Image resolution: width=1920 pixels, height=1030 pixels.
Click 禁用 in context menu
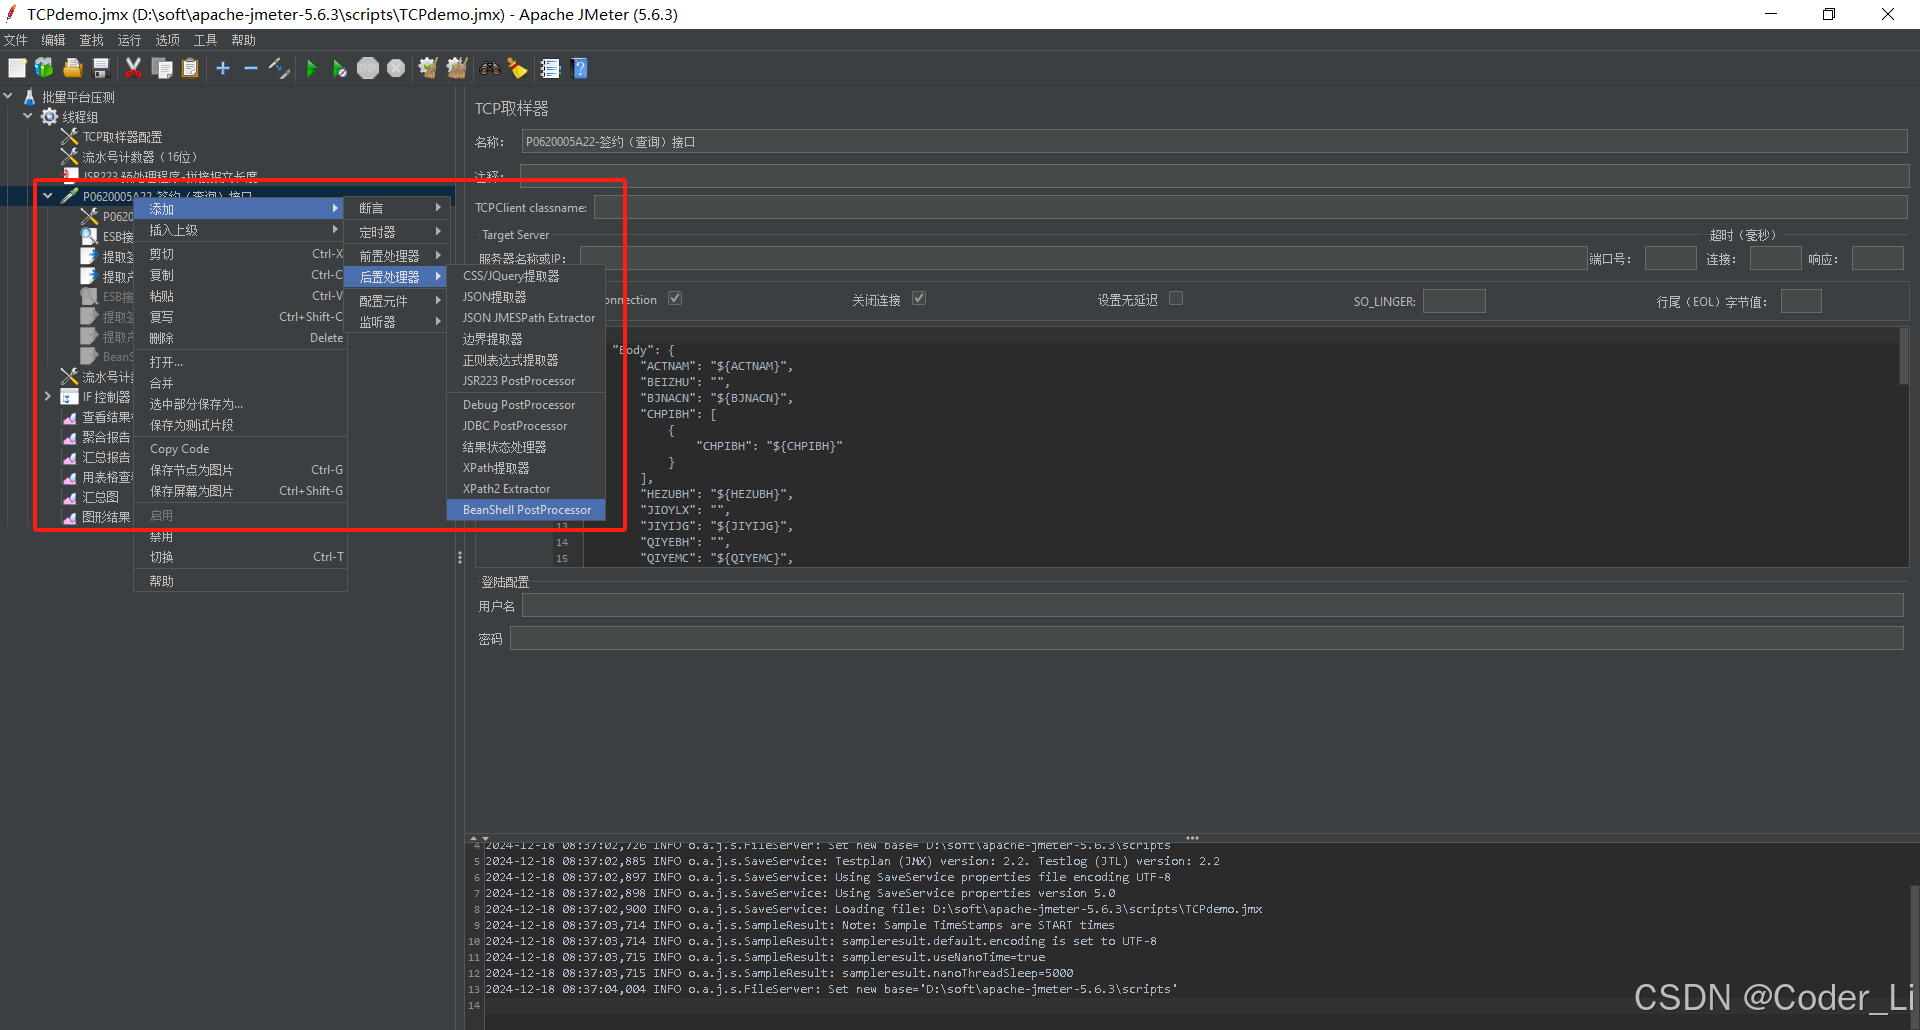[240, 537]
